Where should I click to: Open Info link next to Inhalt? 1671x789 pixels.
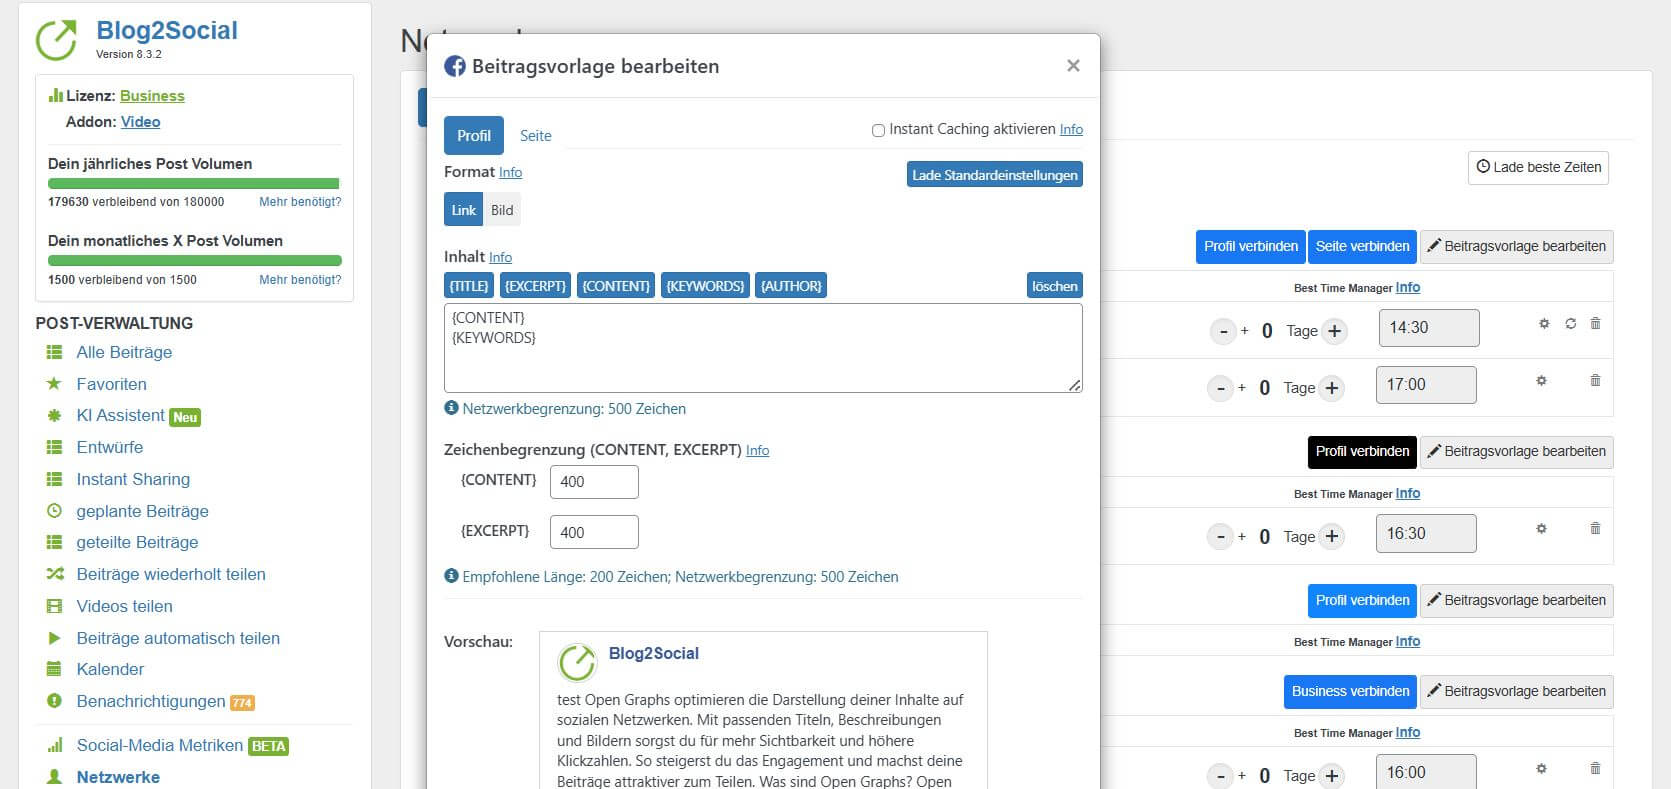tap(500, 257)
